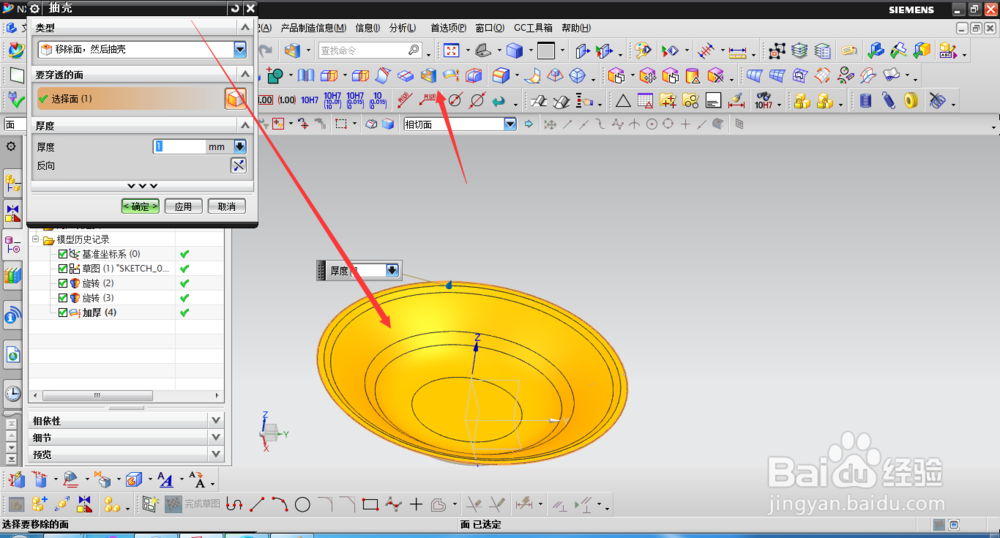Image resolution: width=1000 pixels, height=538 pixels.
Task: Select the sketch Circle tool
Action: coord(302,505)
